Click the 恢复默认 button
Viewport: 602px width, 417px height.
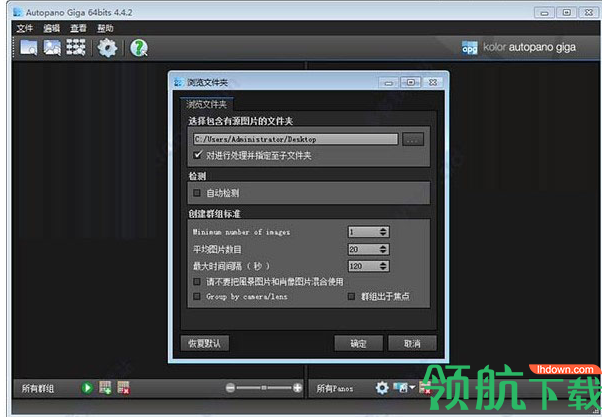205,343
